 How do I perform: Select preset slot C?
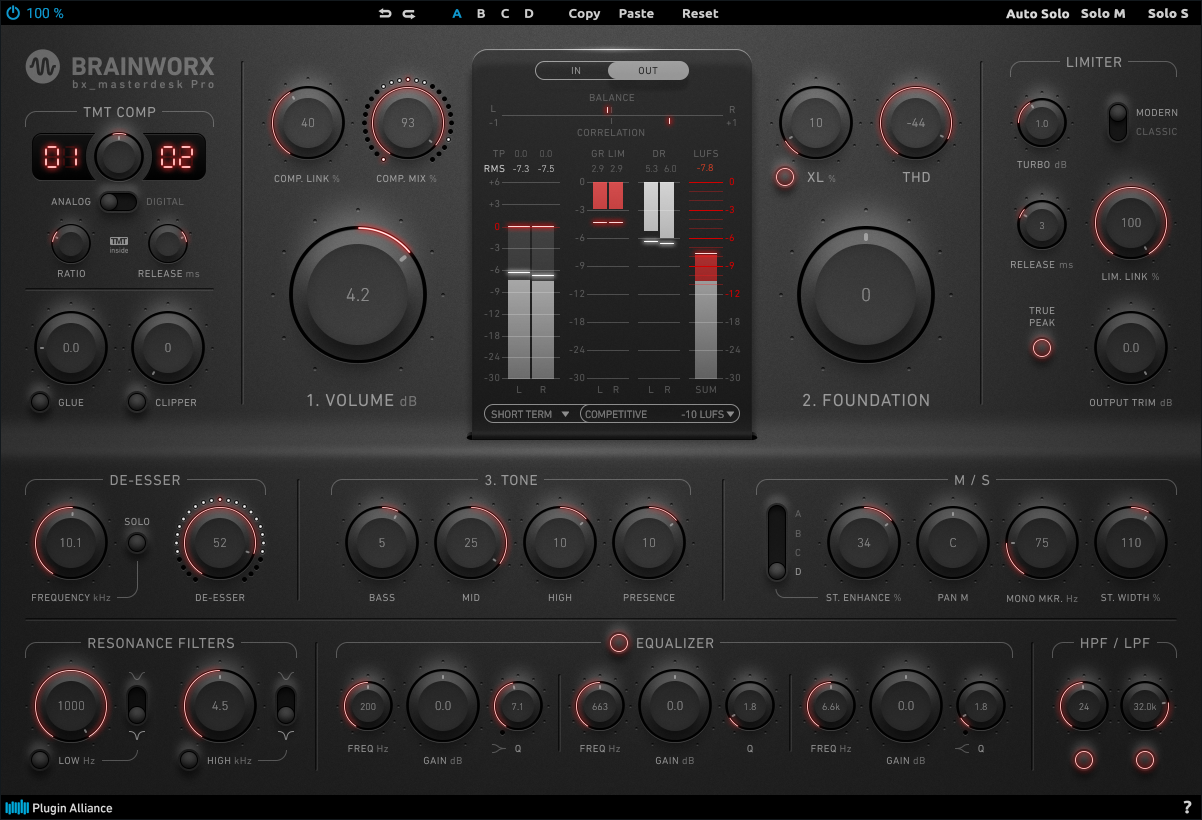505,14
